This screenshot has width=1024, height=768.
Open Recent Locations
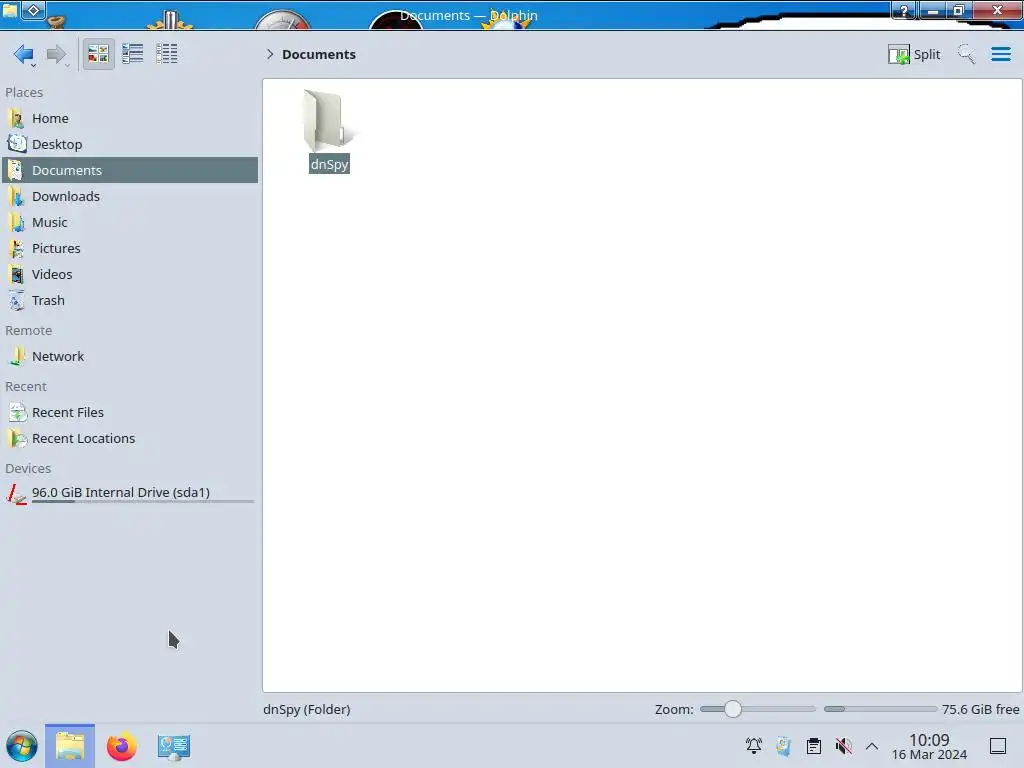(x=130, y=439)
